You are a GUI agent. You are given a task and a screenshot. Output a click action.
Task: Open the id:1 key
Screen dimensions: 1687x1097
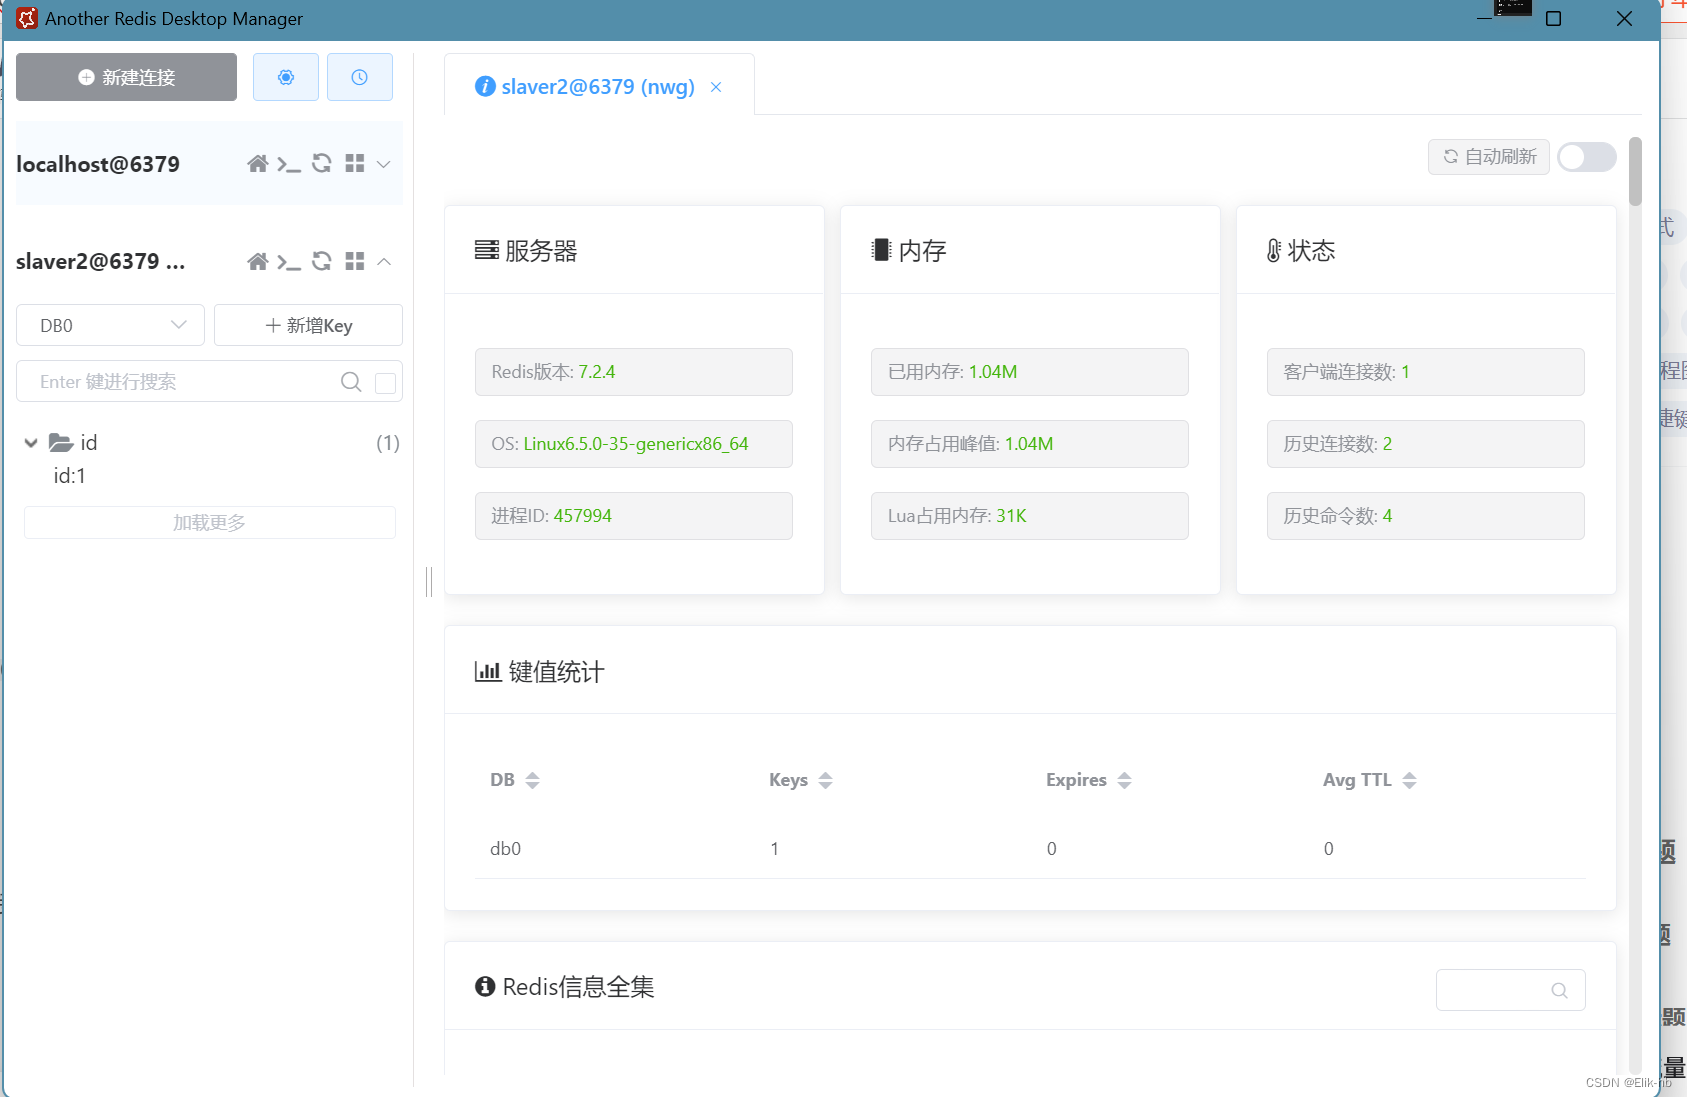point(70,476)
